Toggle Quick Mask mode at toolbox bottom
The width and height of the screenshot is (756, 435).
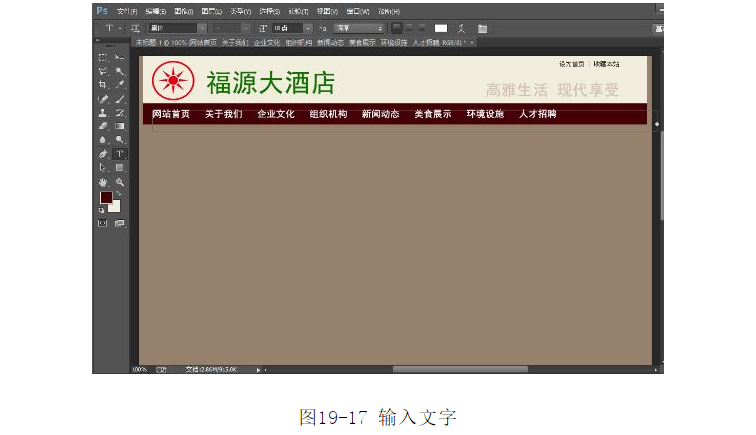pyautogui.click(x=103, y=223)
